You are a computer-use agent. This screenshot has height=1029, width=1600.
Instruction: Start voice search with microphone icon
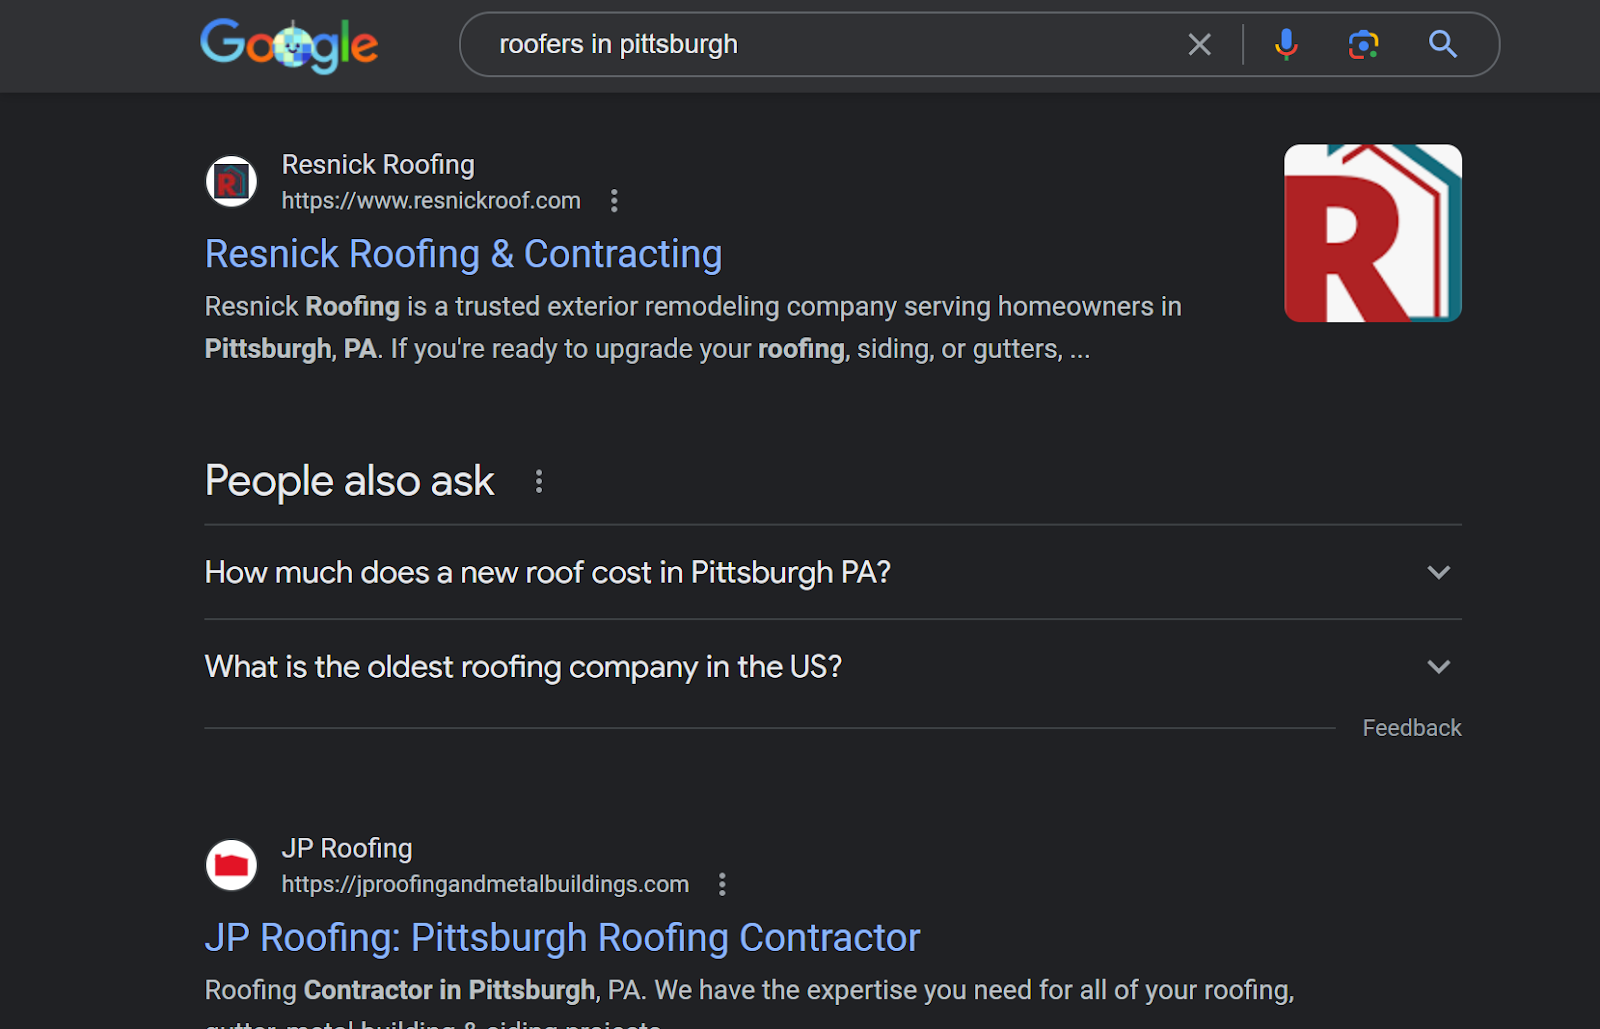click(1286, 44)
